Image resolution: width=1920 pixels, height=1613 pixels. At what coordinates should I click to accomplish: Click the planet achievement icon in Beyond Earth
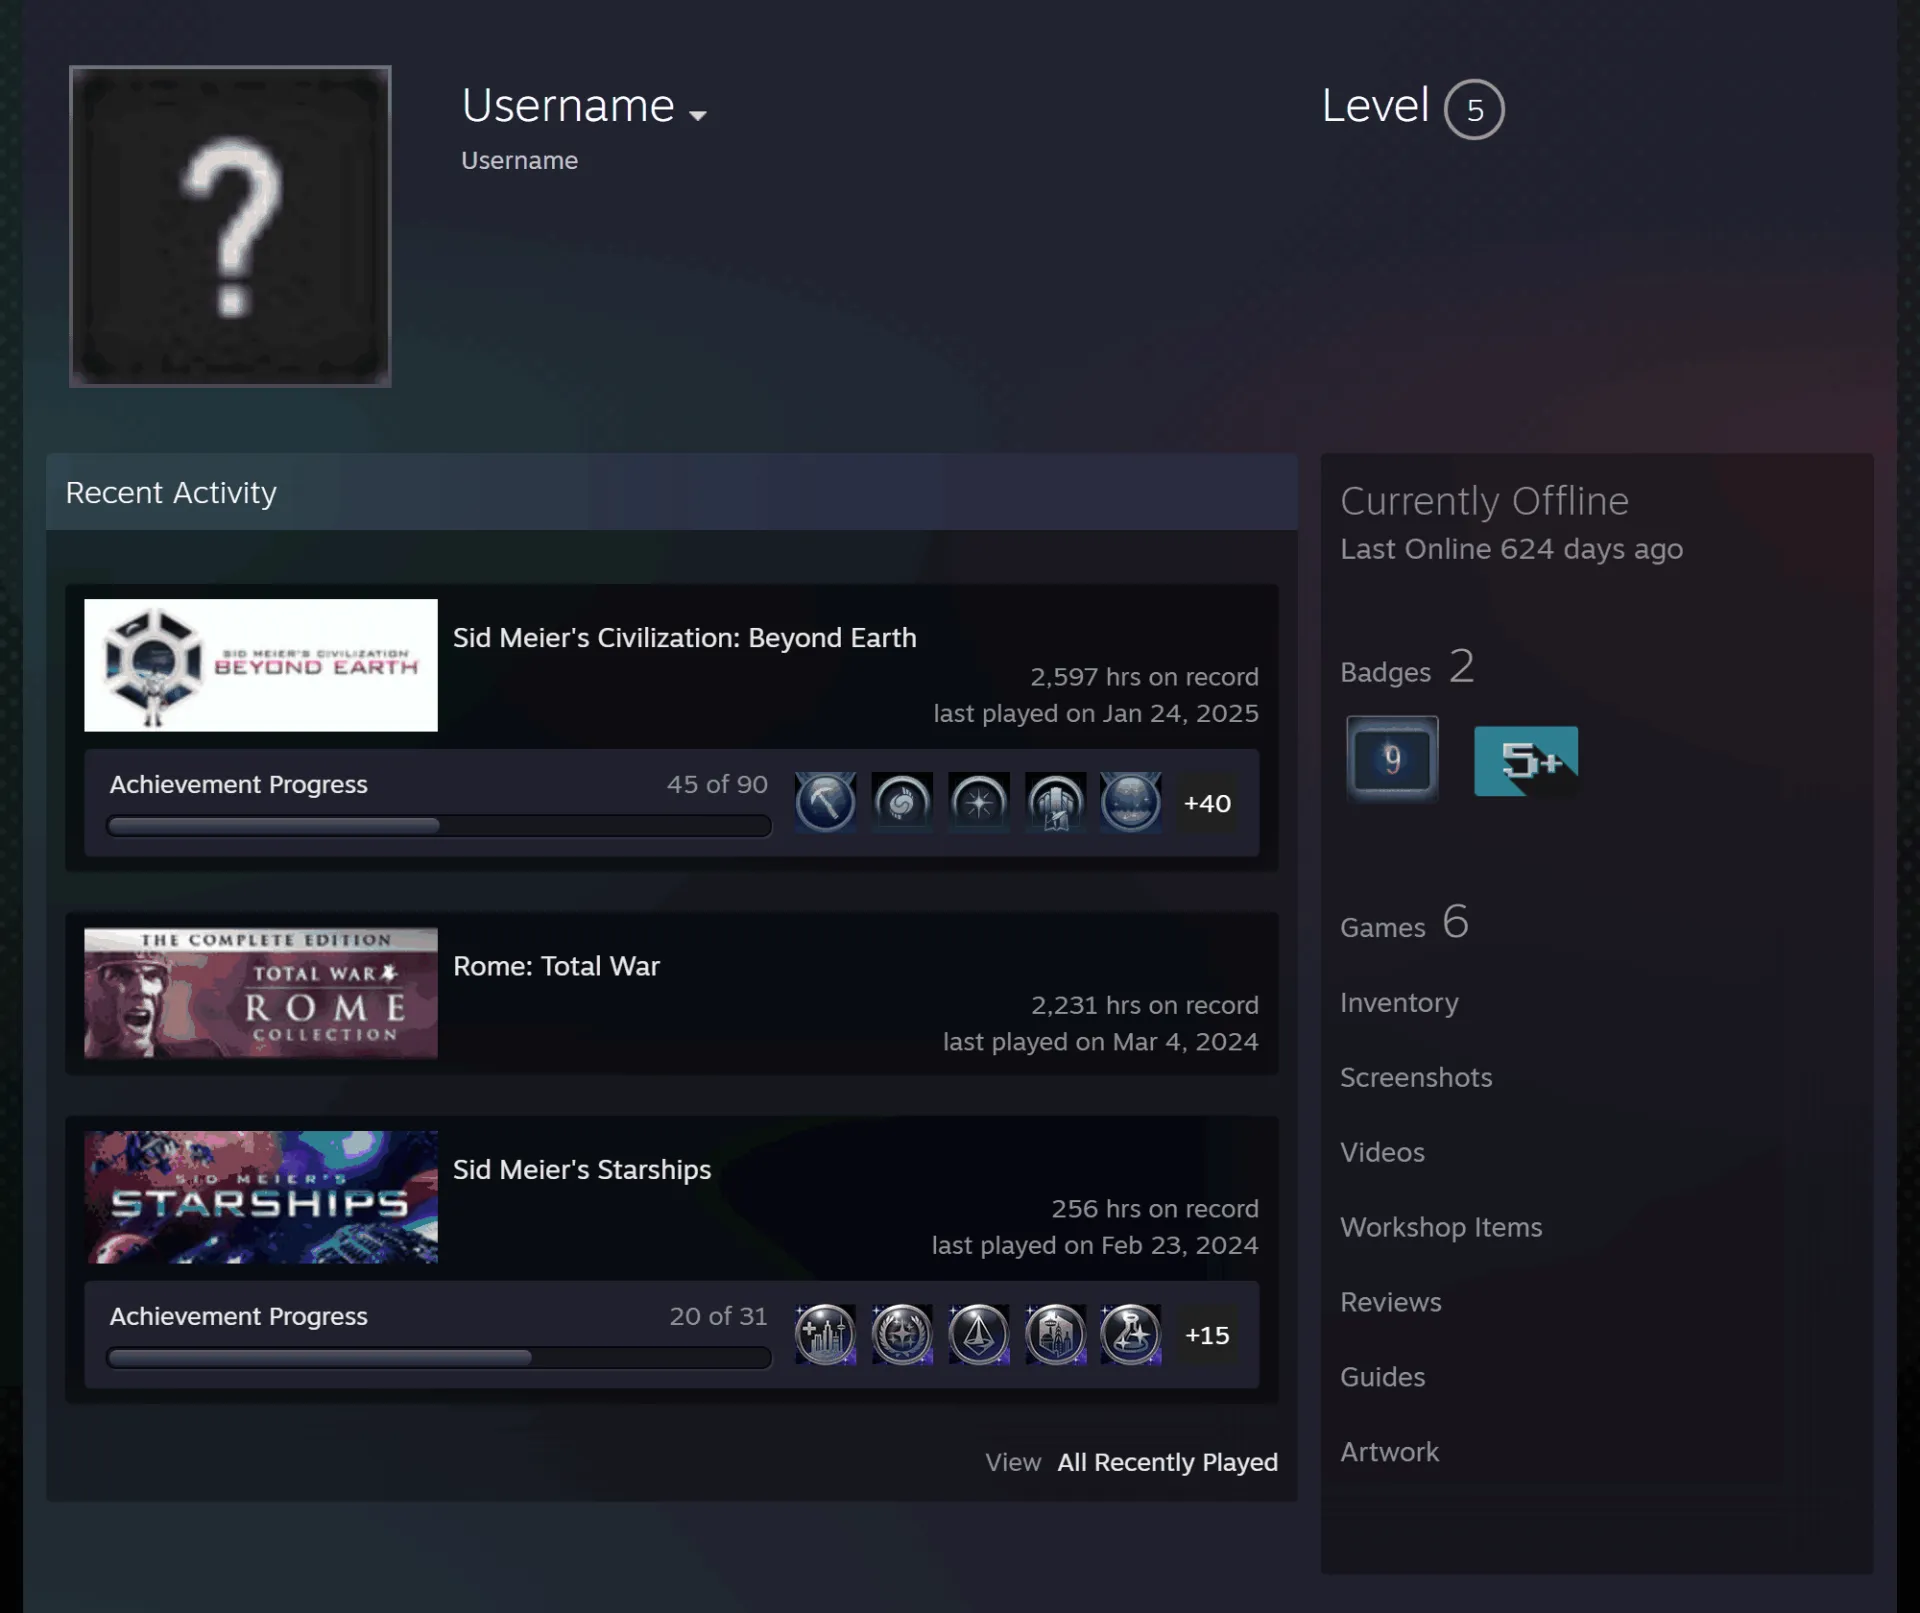(1131, 802)
